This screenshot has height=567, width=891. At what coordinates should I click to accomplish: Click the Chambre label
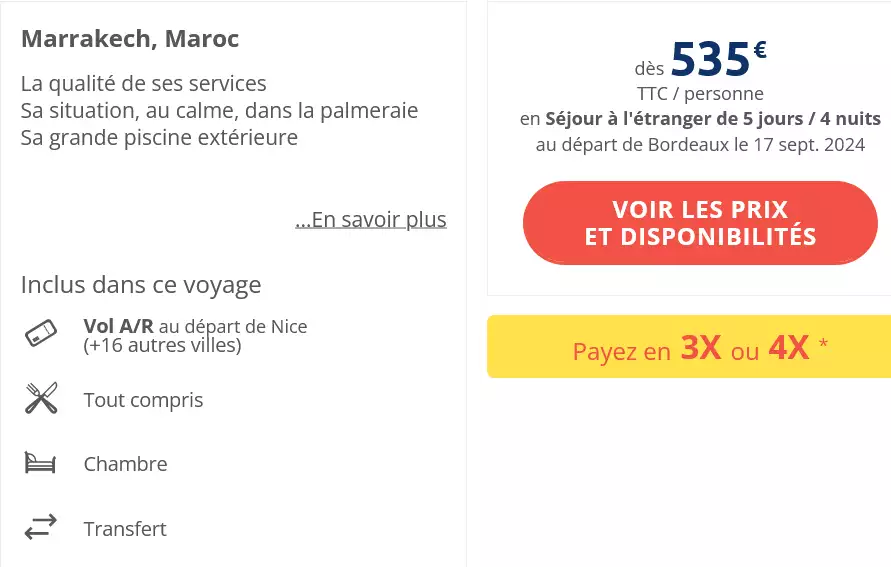pos(125,464)
